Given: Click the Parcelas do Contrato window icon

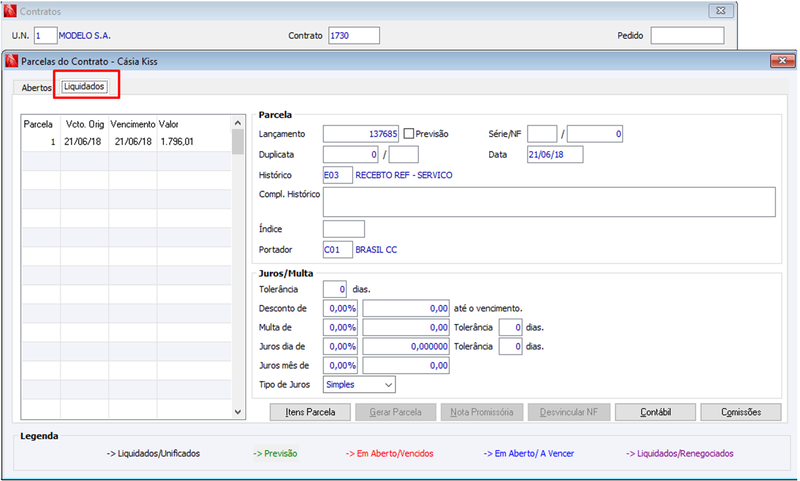Looking at the screenshot, I should coord(11,61).
